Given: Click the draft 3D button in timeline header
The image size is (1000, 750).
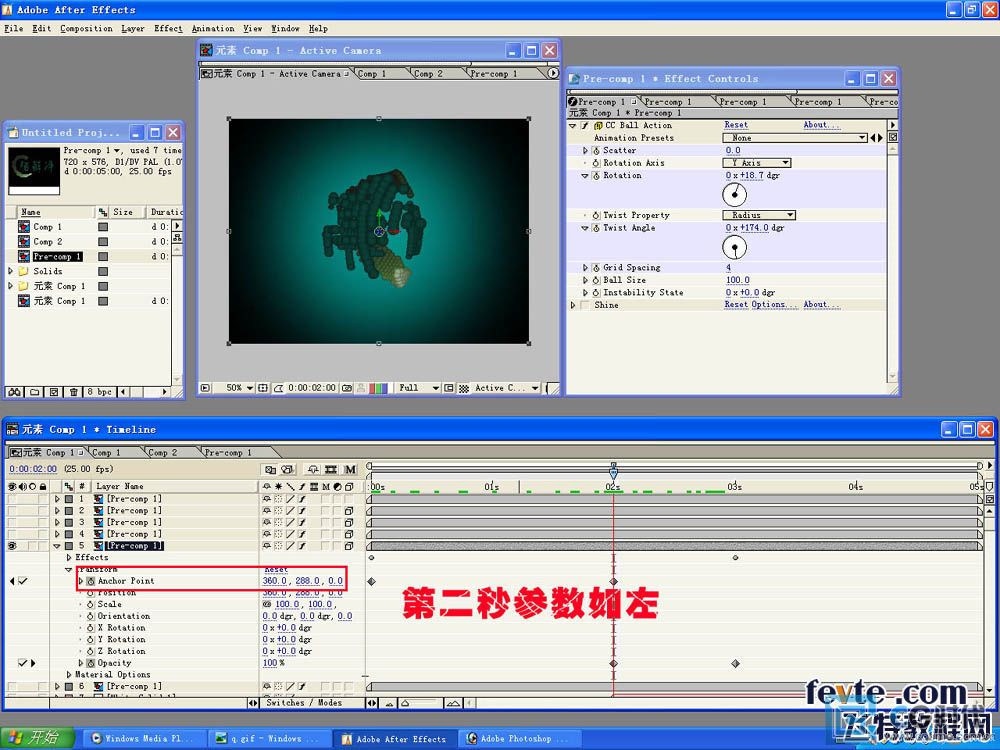Looking at the screenshot, I should point(288,469).
